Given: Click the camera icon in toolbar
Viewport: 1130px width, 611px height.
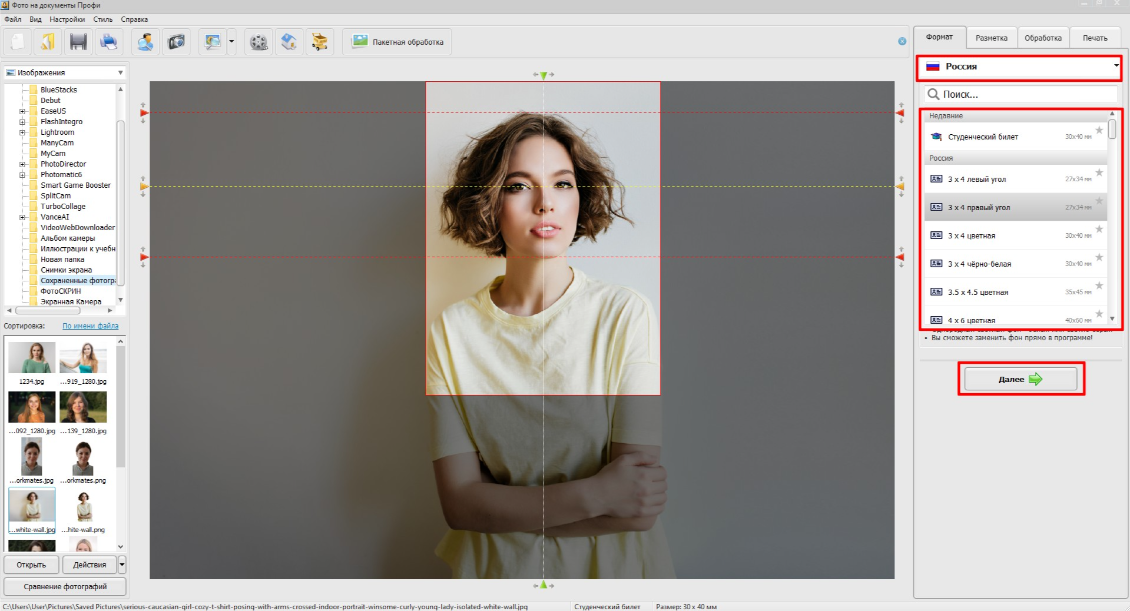Looking at the screenshot, I should [177, 42].
